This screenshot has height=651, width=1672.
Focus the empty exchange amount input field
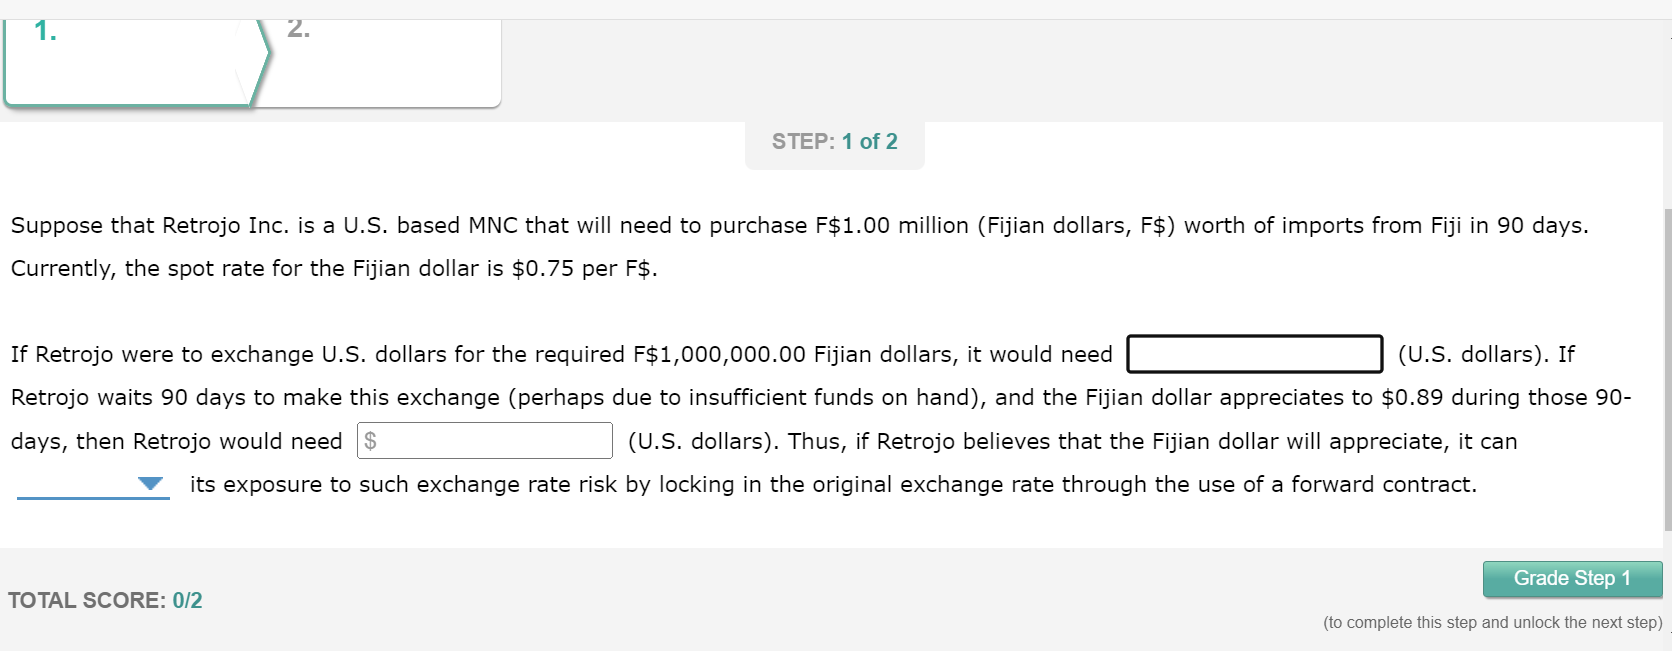point(1254,354)
